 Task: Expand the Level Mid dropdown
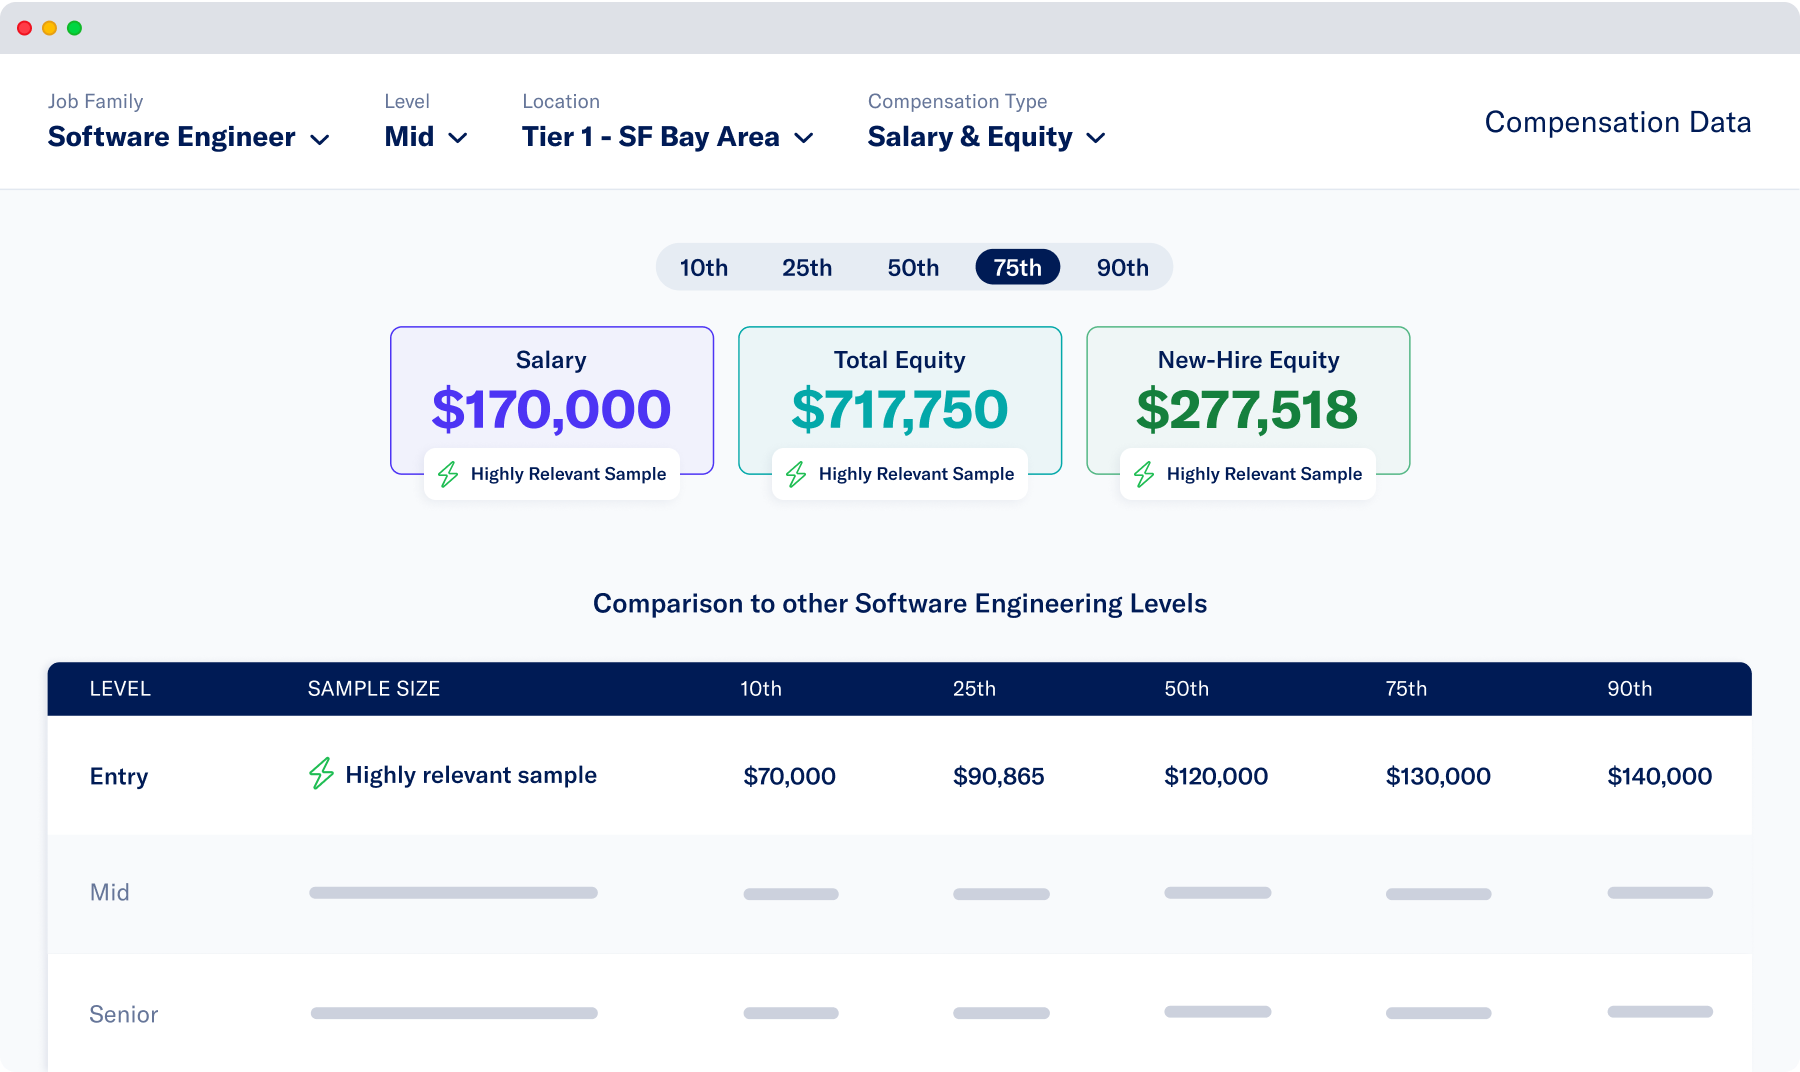pos(426,137)
